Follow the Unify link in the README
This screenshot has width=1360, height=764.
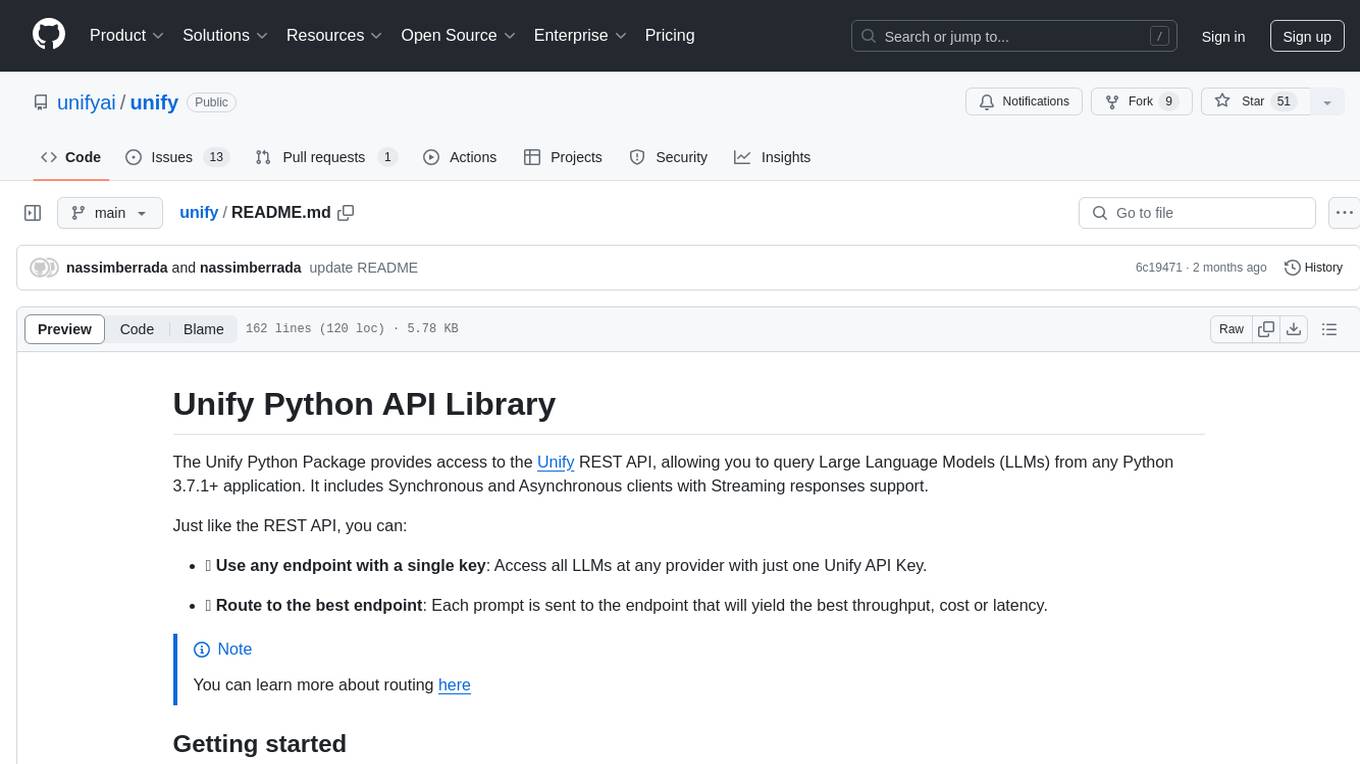[x=555, y=462]
